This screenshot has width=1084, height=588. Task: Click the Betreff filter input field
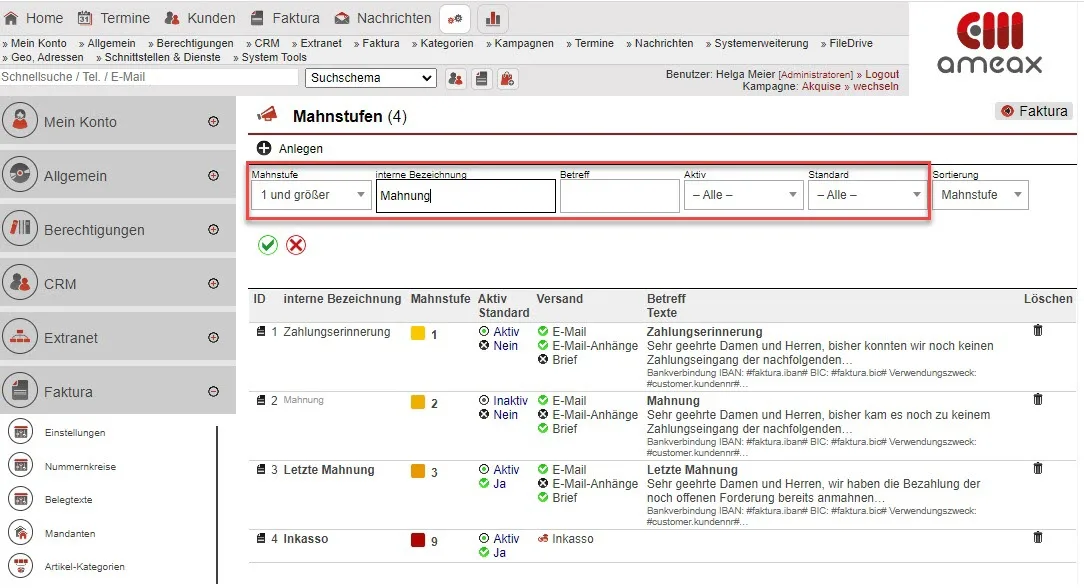point(619,196)
